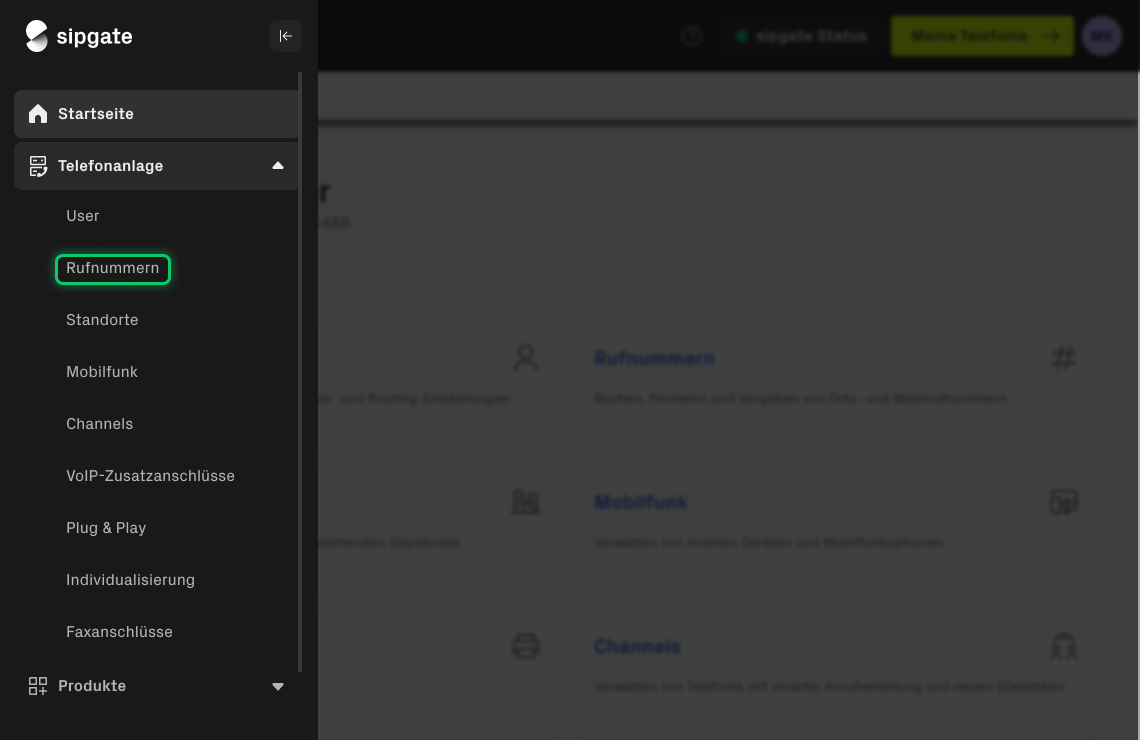Select VoIP-Zusatzanschlüsse in the sidebar
This screenshot has width=1140, height=740.
point(150,476)
